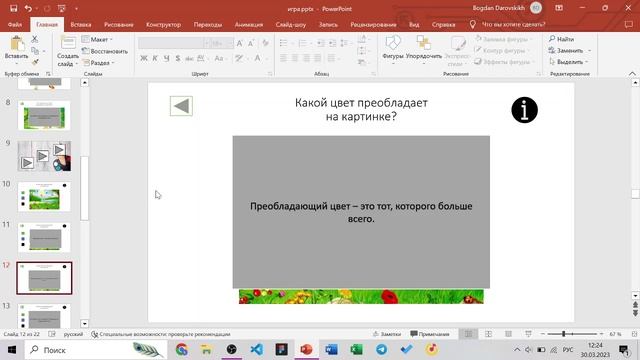
Task: Open Word from the taskbar
Action: click(331, 349)
